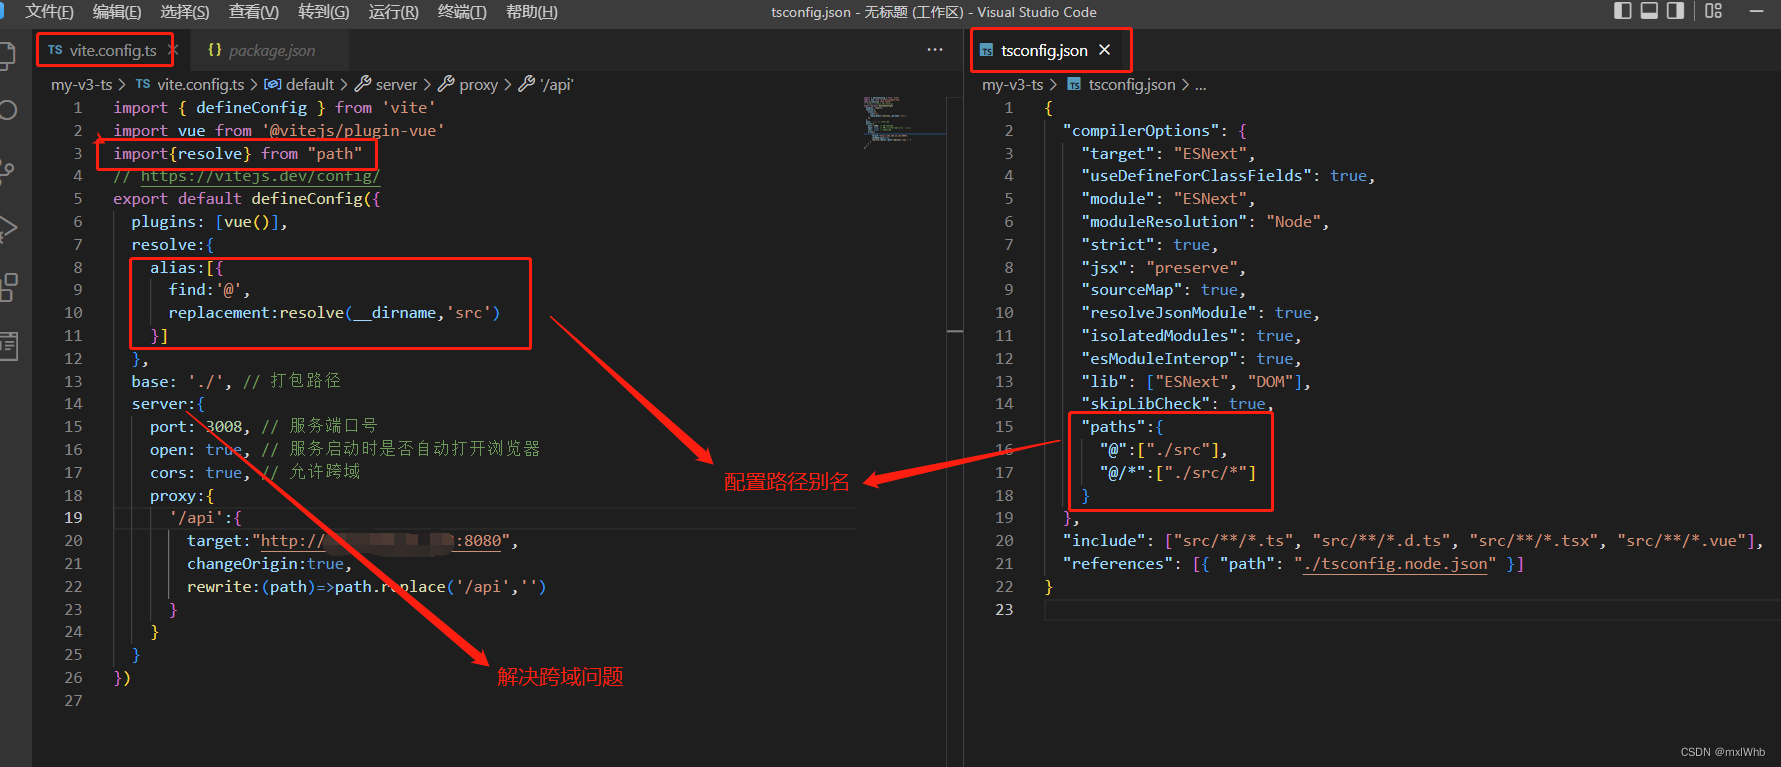The width and height of the screenshot is (1781, 767).
Task: Open the Extensions view icon
Action: (8, 288)
